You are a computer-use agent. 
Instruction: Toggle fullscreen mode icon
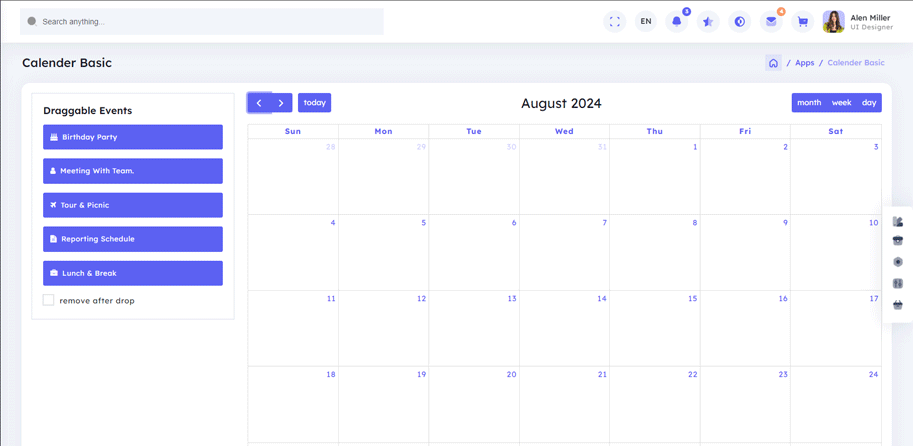[614, 21]
